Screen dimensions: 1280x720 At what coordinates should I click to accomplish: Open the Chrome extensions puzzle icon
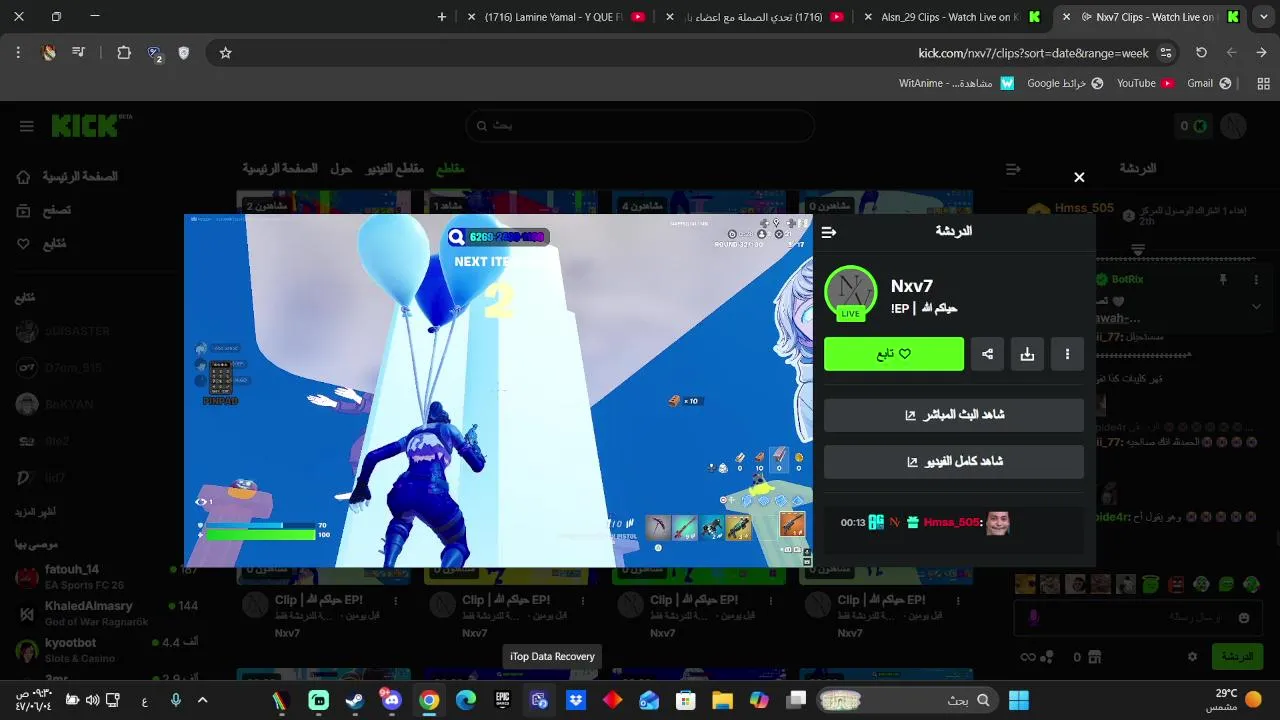(124, 53)
